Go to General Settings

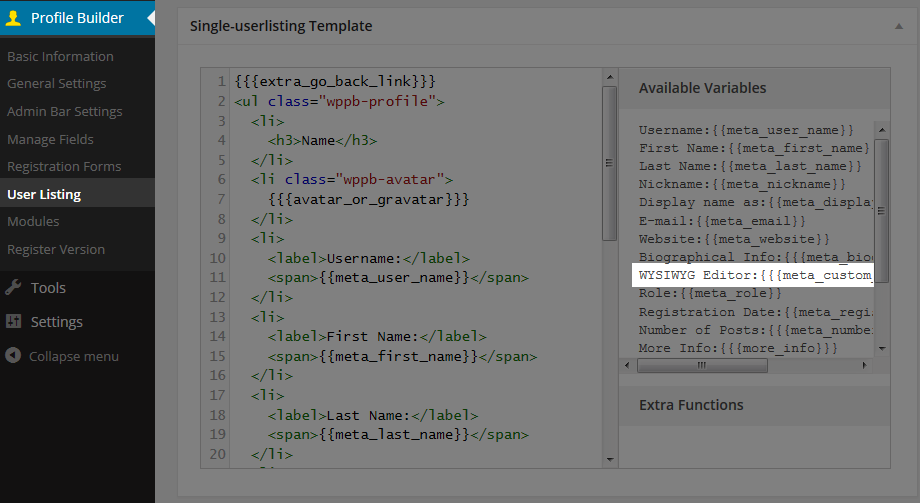(x=57, y=83)
